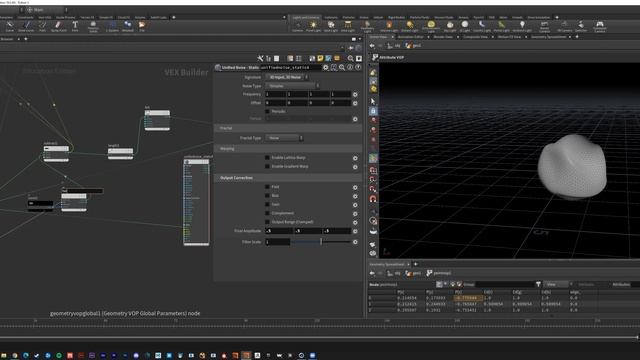Click the back arrow above viewport
Image resolution: width=640 pixels, height=360 pixels.
(372, 46)
